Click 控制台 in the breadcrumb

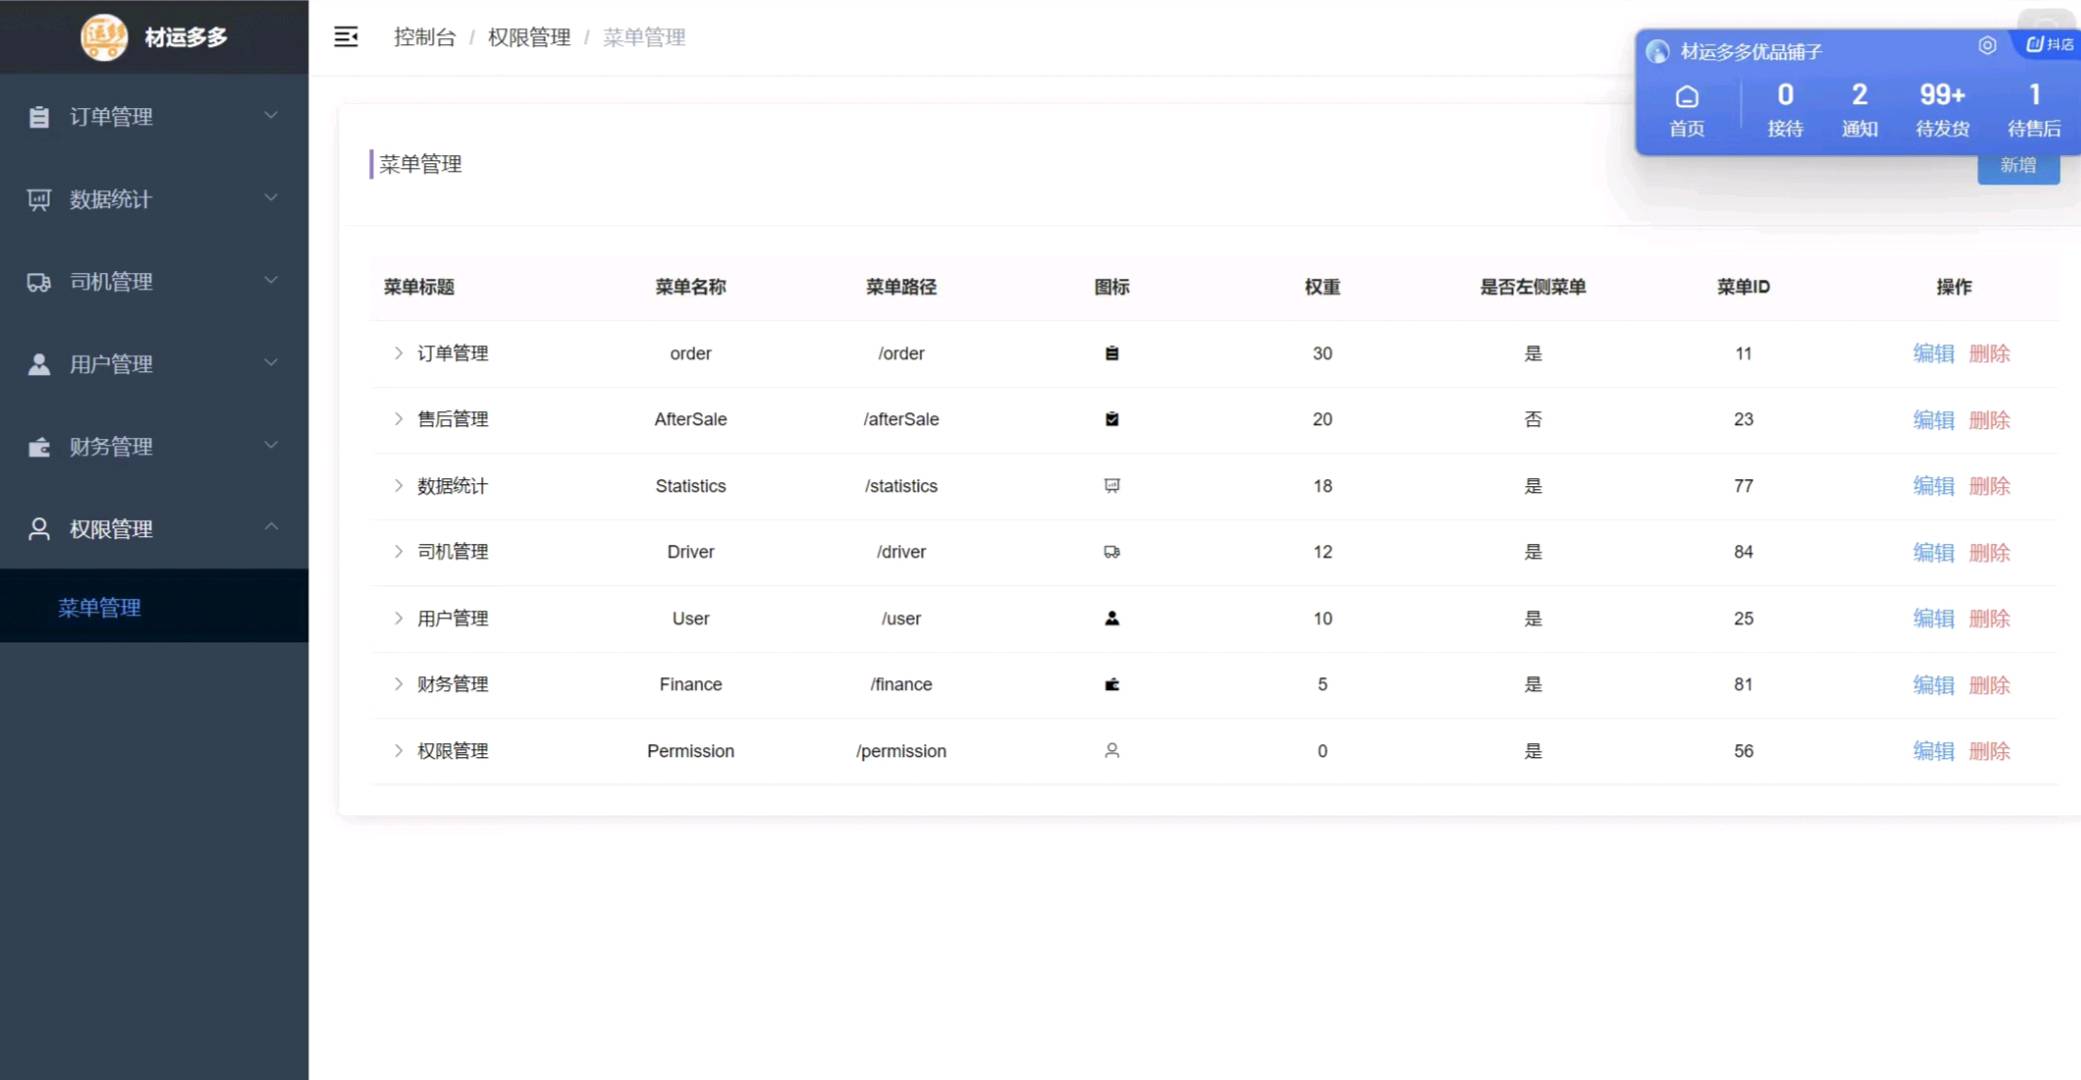(424, 37)
